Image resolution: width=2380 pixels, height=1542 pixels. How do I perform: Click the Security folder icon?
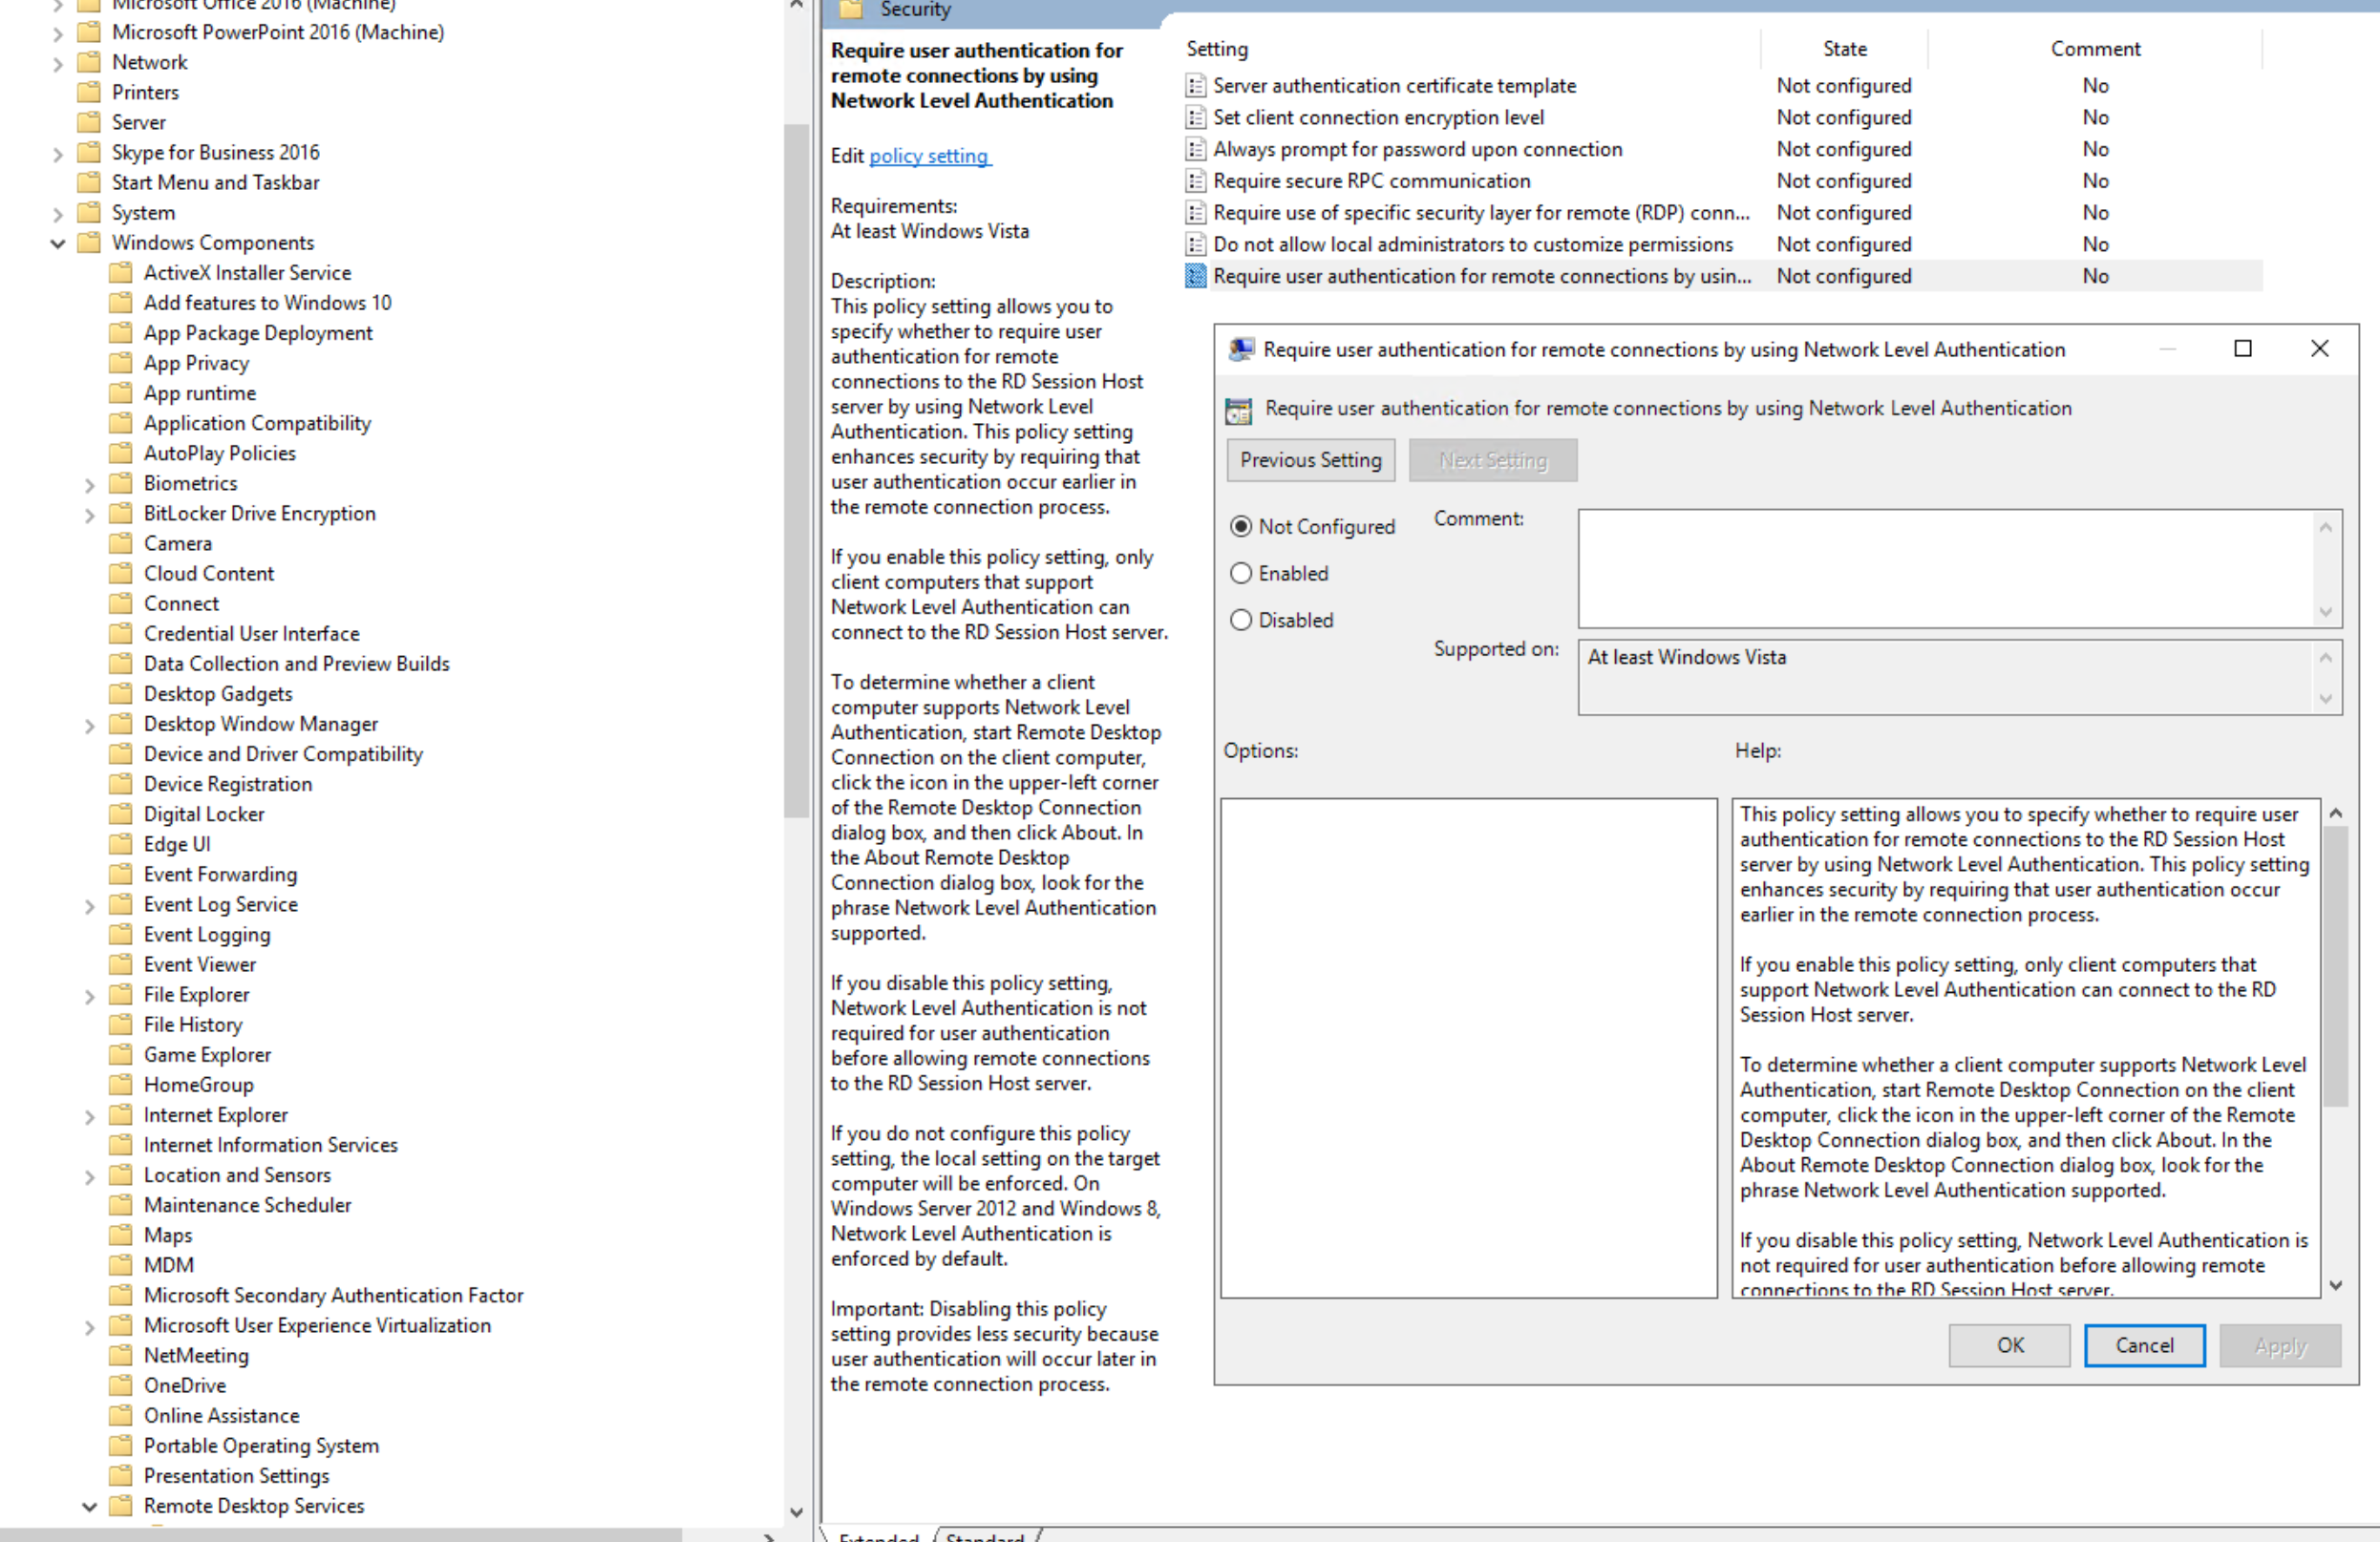coord(852,10)
